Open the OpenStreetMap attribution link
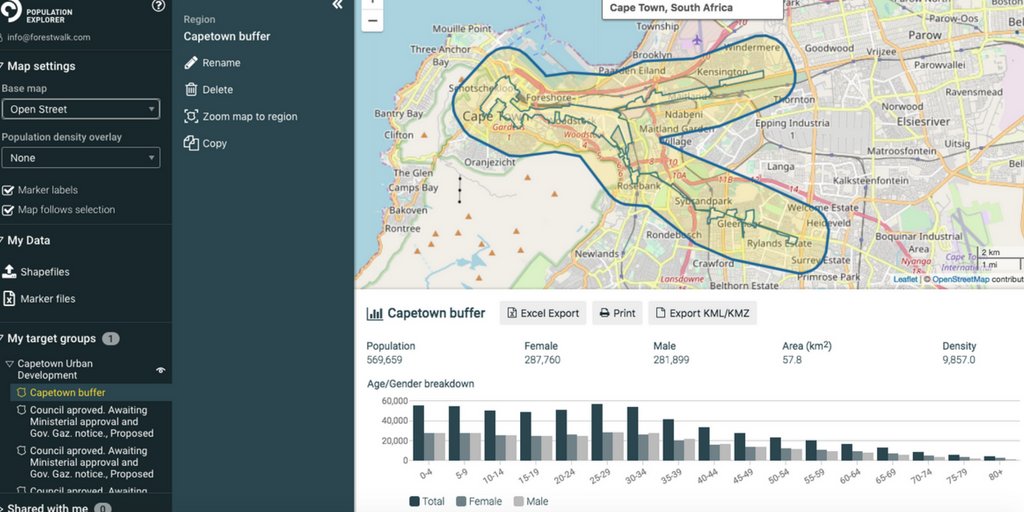This screenshot has width=1024, height=512. (960, 280)
